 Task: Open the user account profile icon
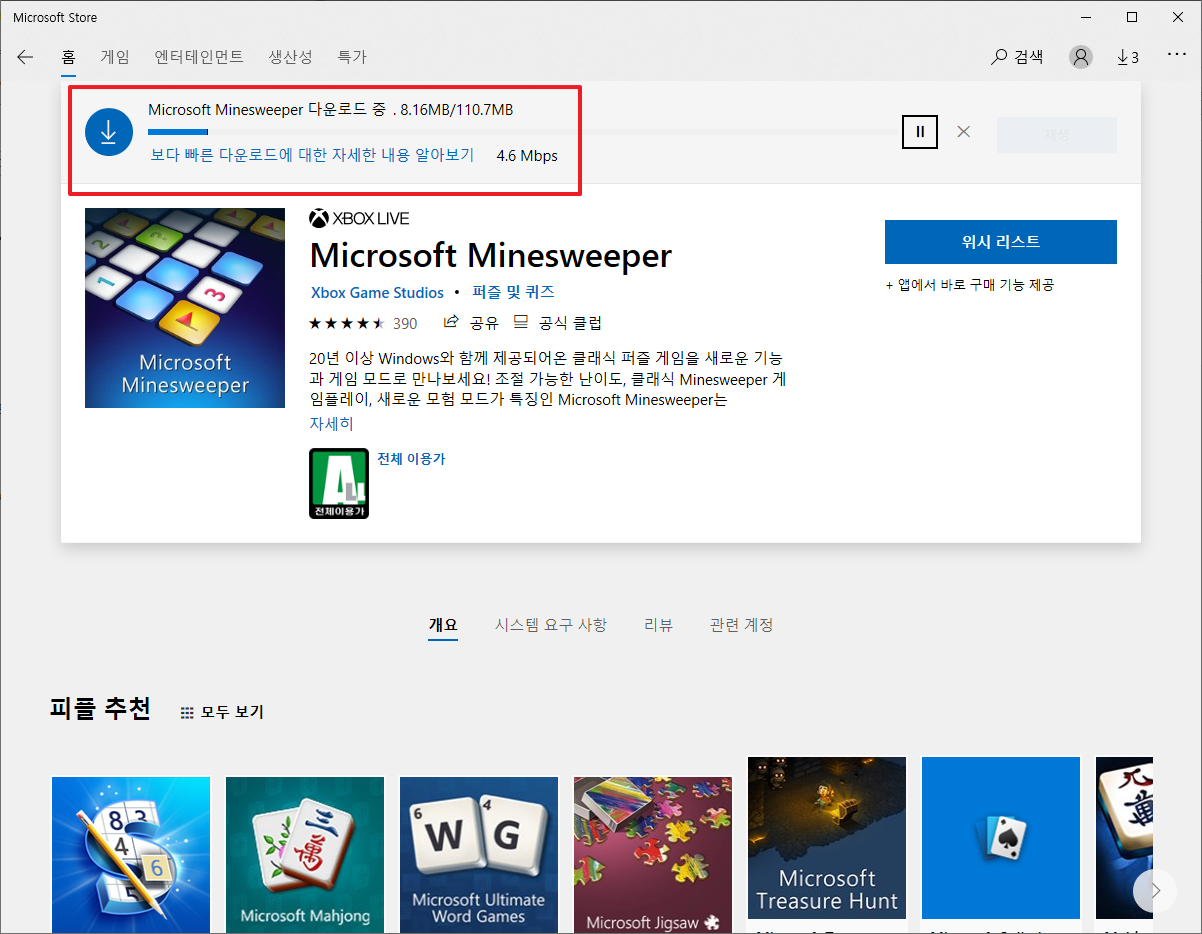tap(1081, 57)
